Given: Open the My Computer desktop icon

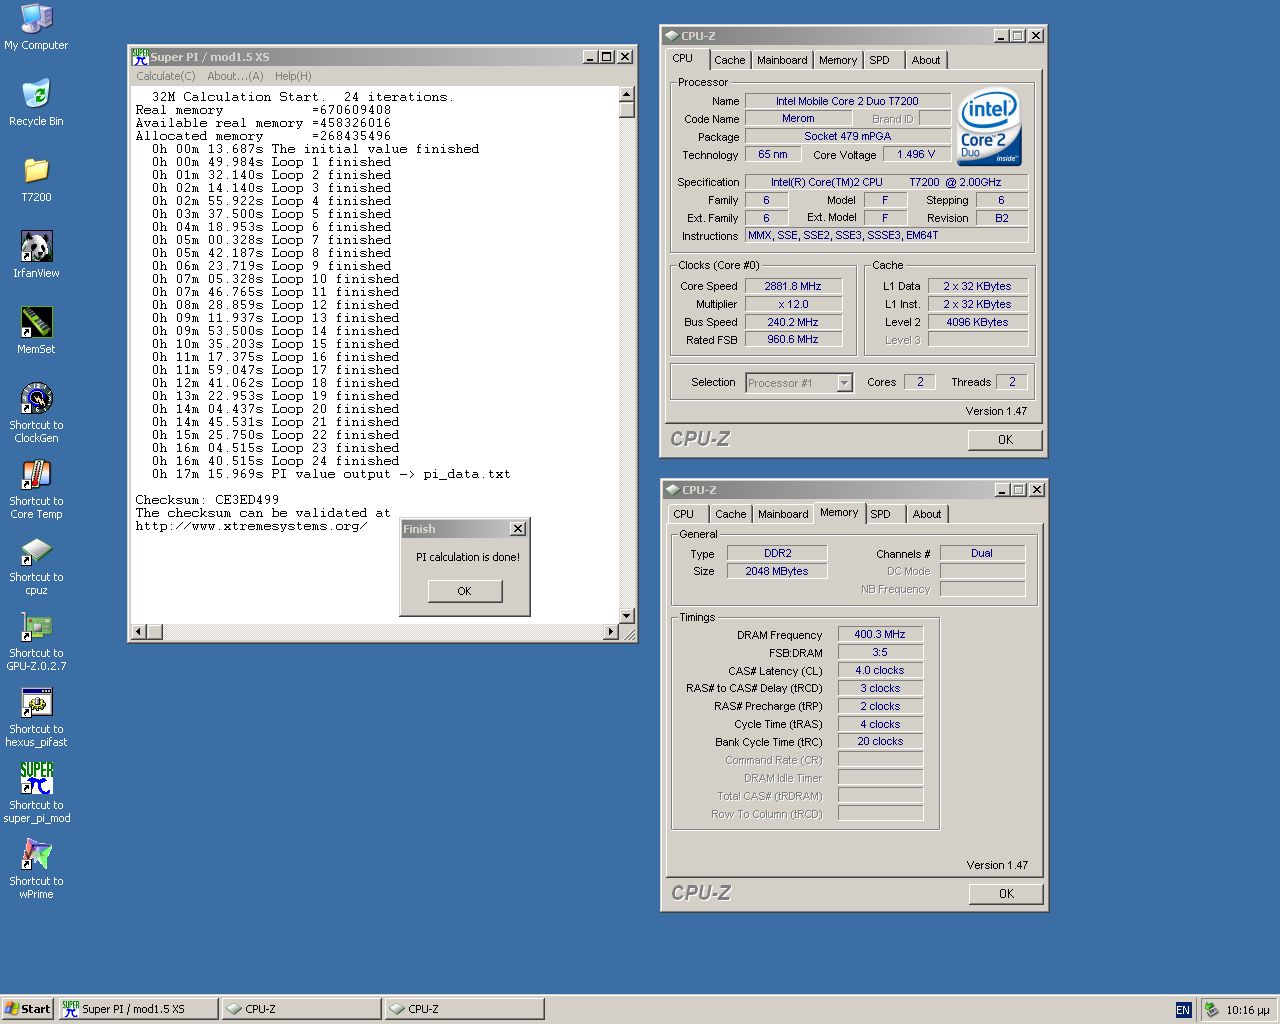Looking at the screenshot, I should [x=36, y=26].
